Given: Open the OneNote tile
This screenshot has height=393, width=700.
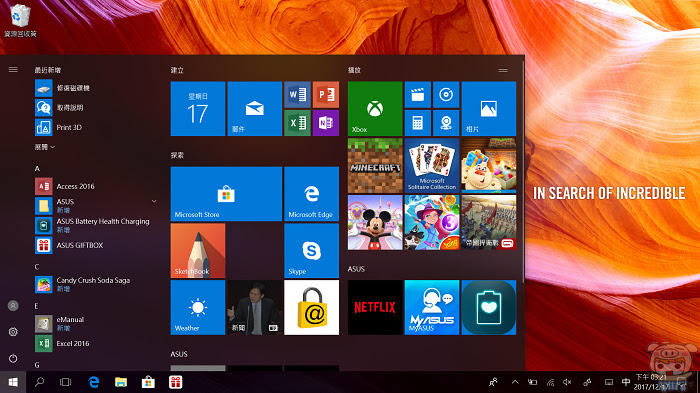Looking at the screenshot, I should pyautogui.click(x=325, y=122).
